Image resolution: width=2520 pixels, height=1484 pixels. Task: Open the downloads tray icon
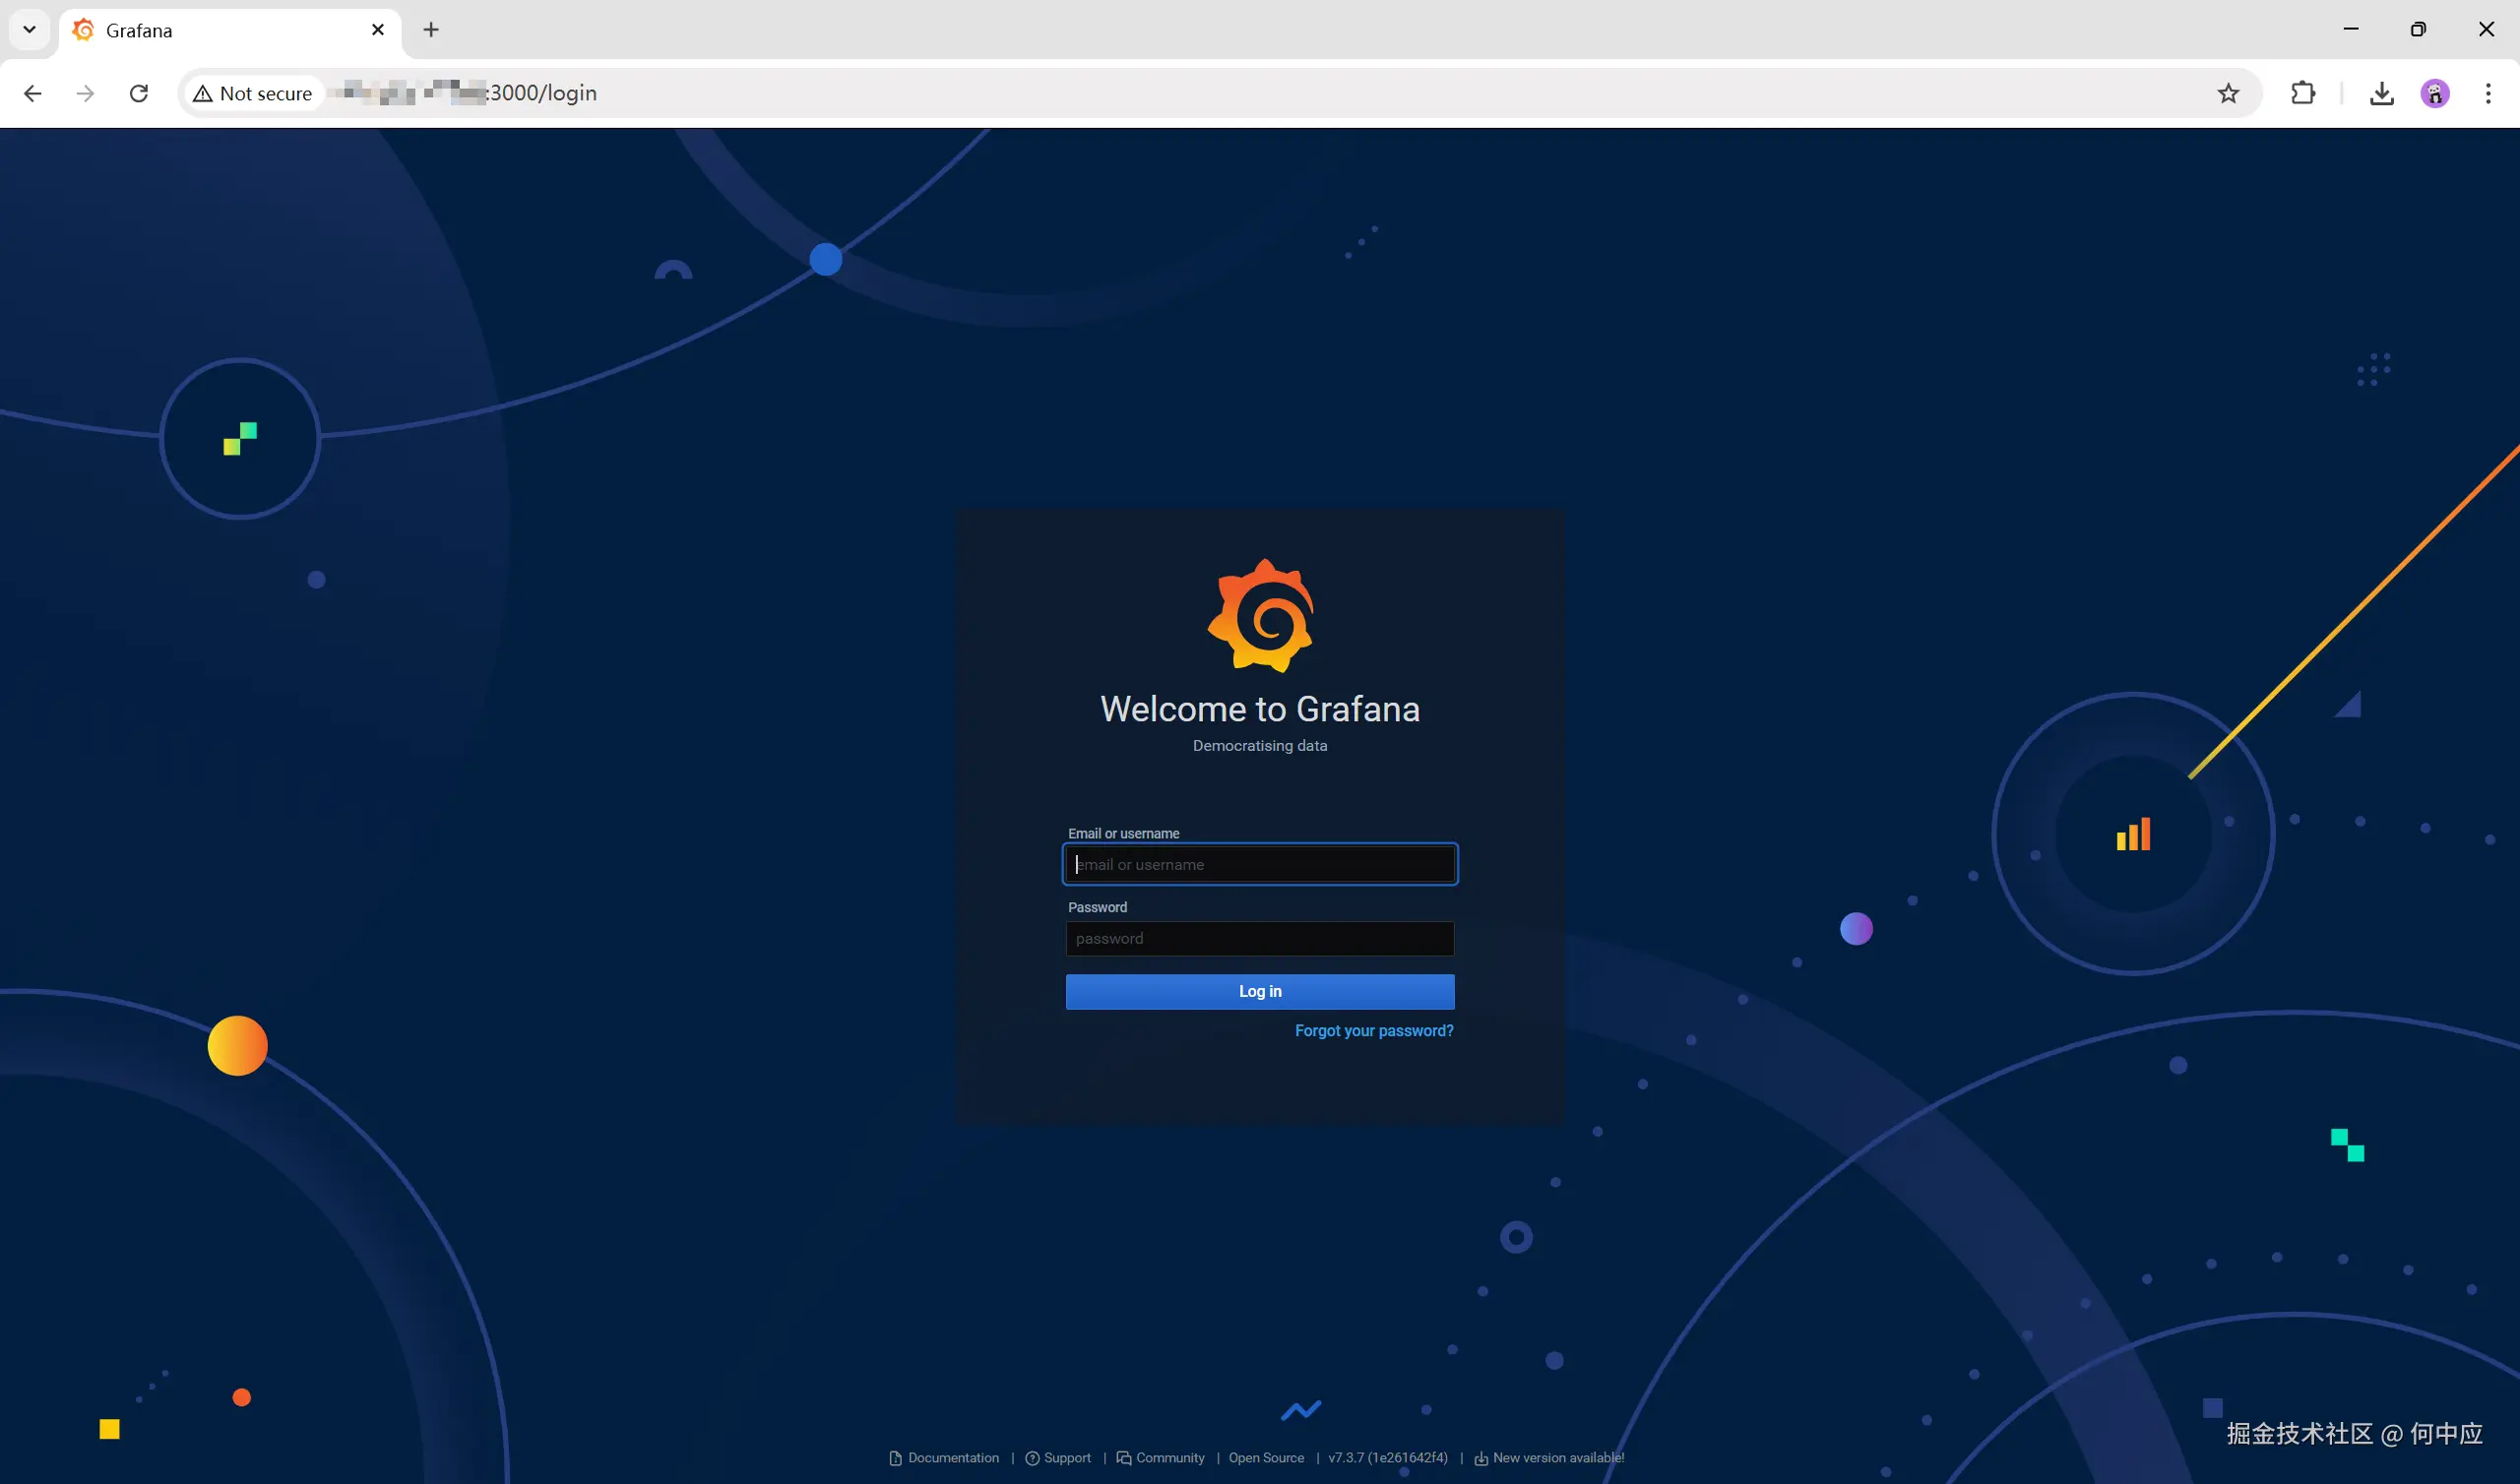click(x=2381, y=93)
